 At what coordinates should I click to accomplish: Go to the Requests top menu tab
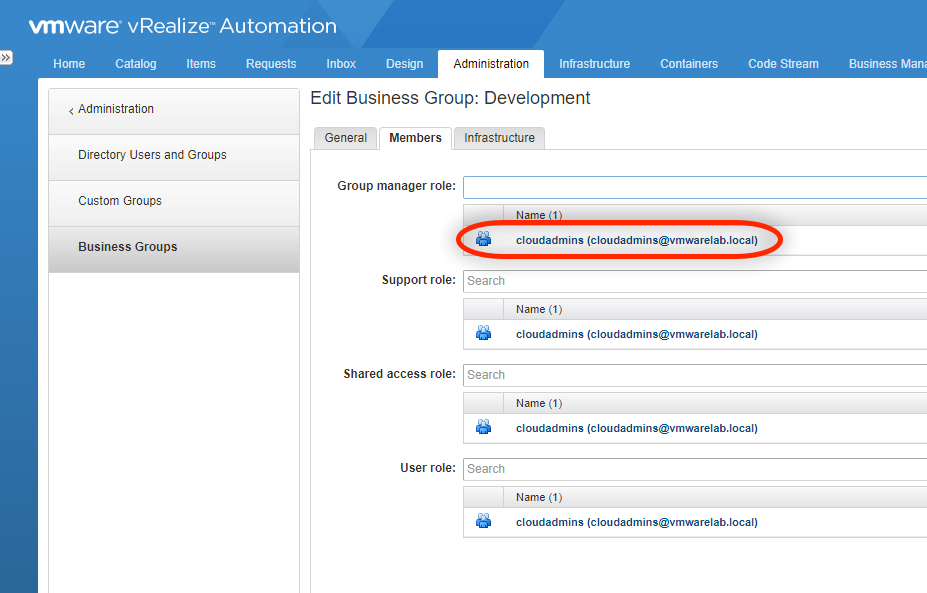coord(271,64)
